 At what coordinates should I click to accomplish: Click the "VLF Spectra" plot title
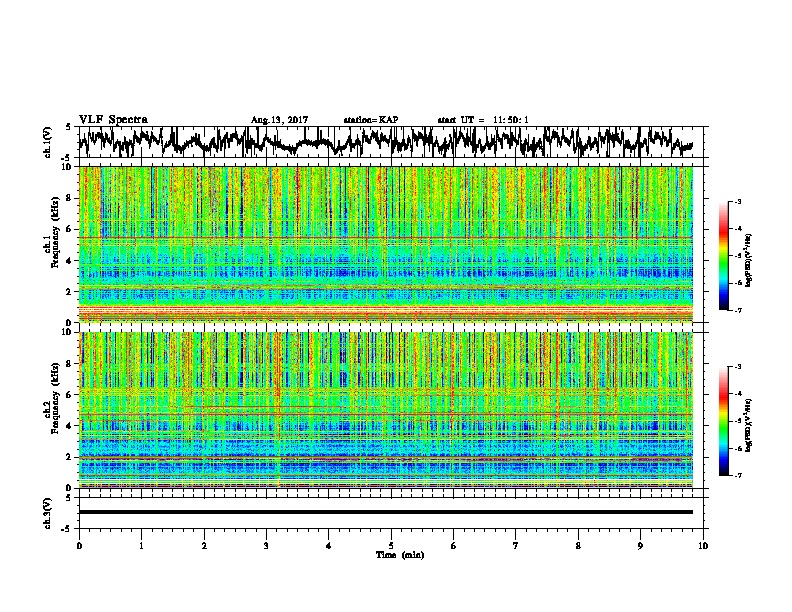pos(113,120)
